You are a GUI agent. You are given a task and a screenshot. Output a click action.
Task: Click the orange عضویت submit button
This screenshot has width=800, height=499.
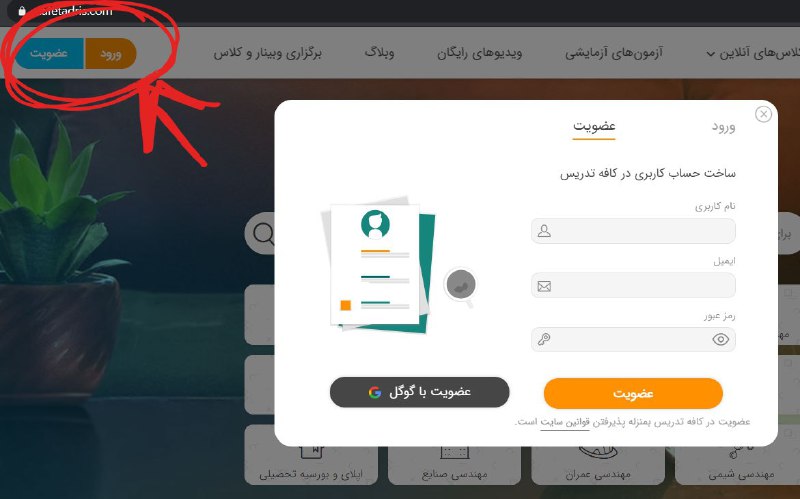633,393
